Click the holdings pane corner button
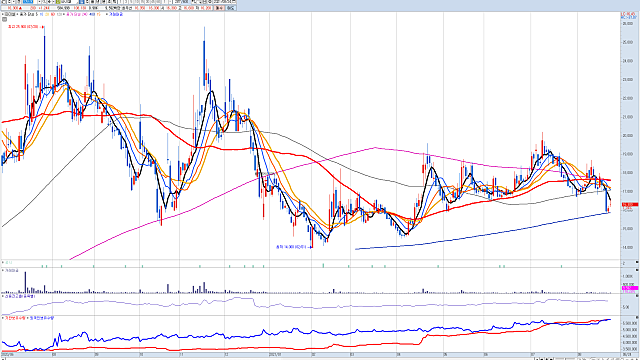The height and width of the screenshot is (360, 640). [x=637, y=317]
